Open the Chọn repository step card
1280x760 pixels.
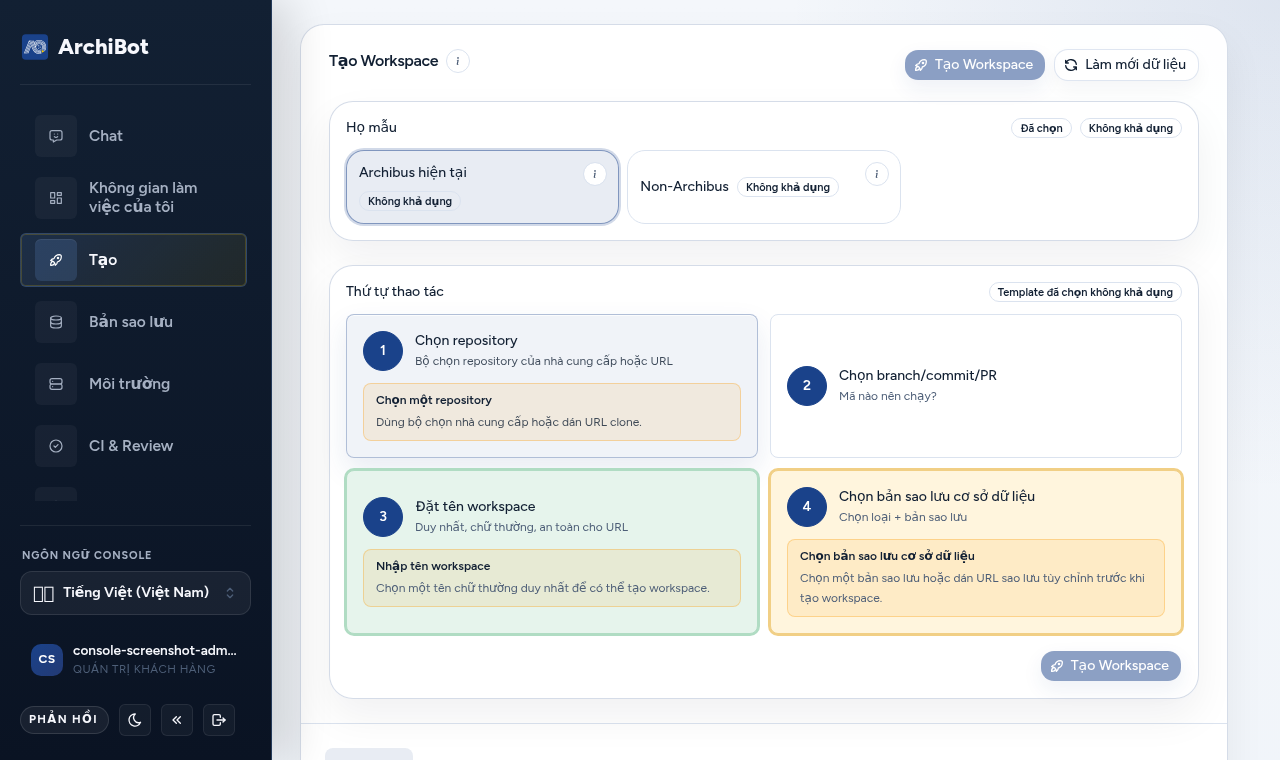click(552, 386)
